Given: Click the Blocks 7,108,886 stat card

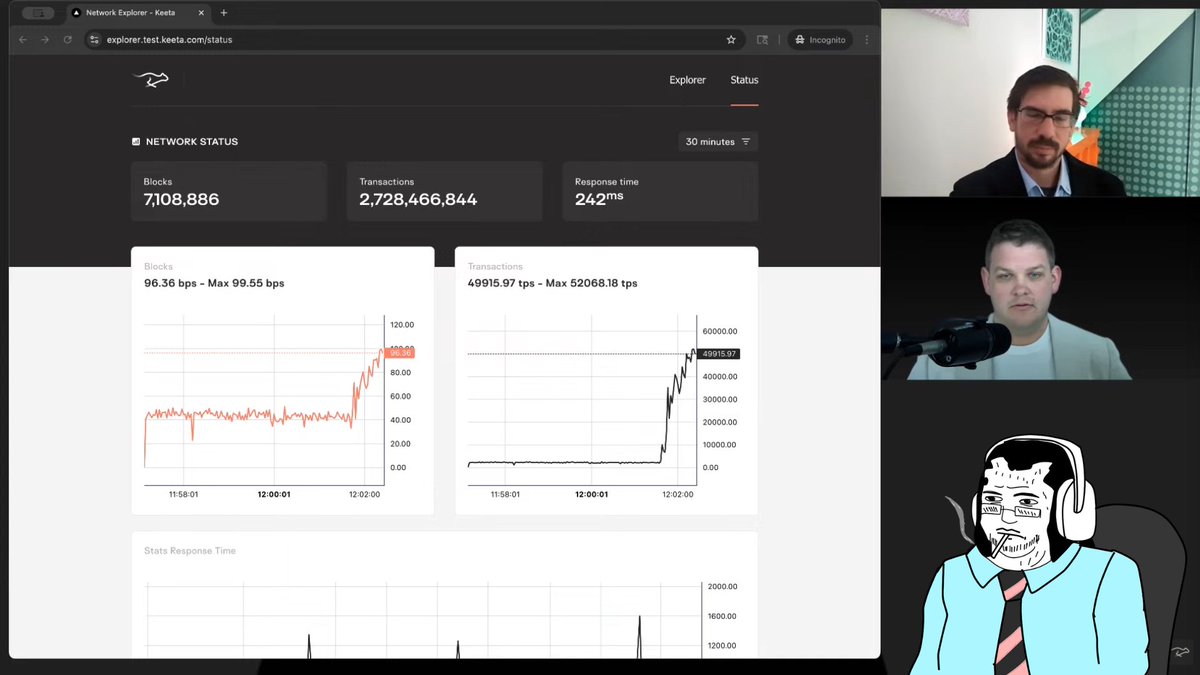Looking at the screenshot, I should (x=229, y=191).
